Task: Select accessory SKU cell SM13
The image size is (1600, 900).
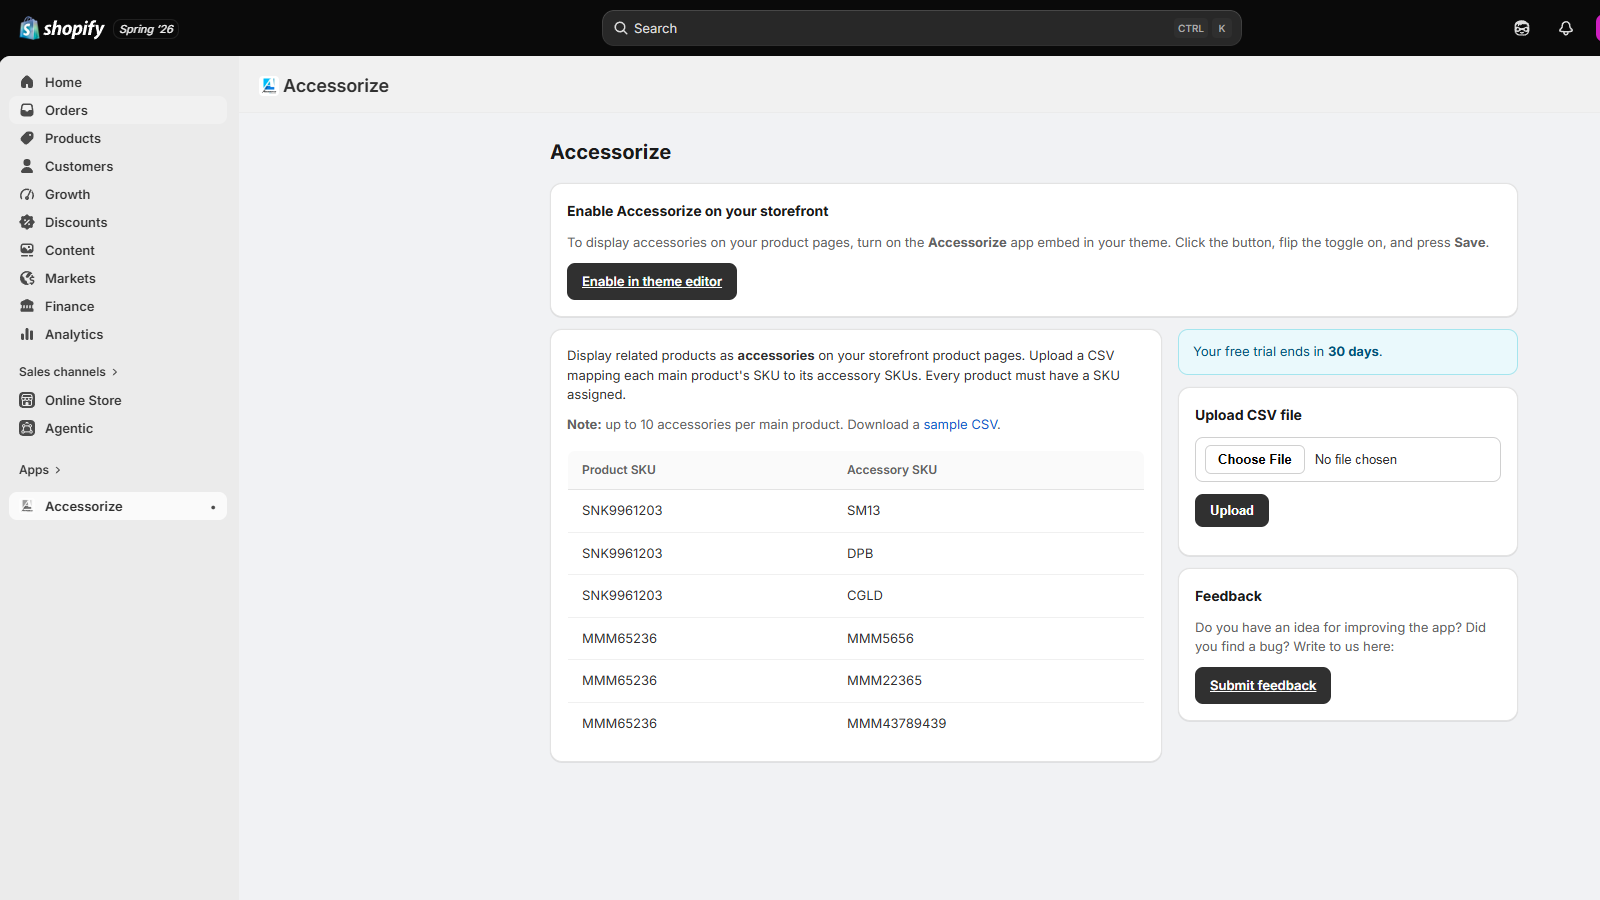Action: coord(864,510)
